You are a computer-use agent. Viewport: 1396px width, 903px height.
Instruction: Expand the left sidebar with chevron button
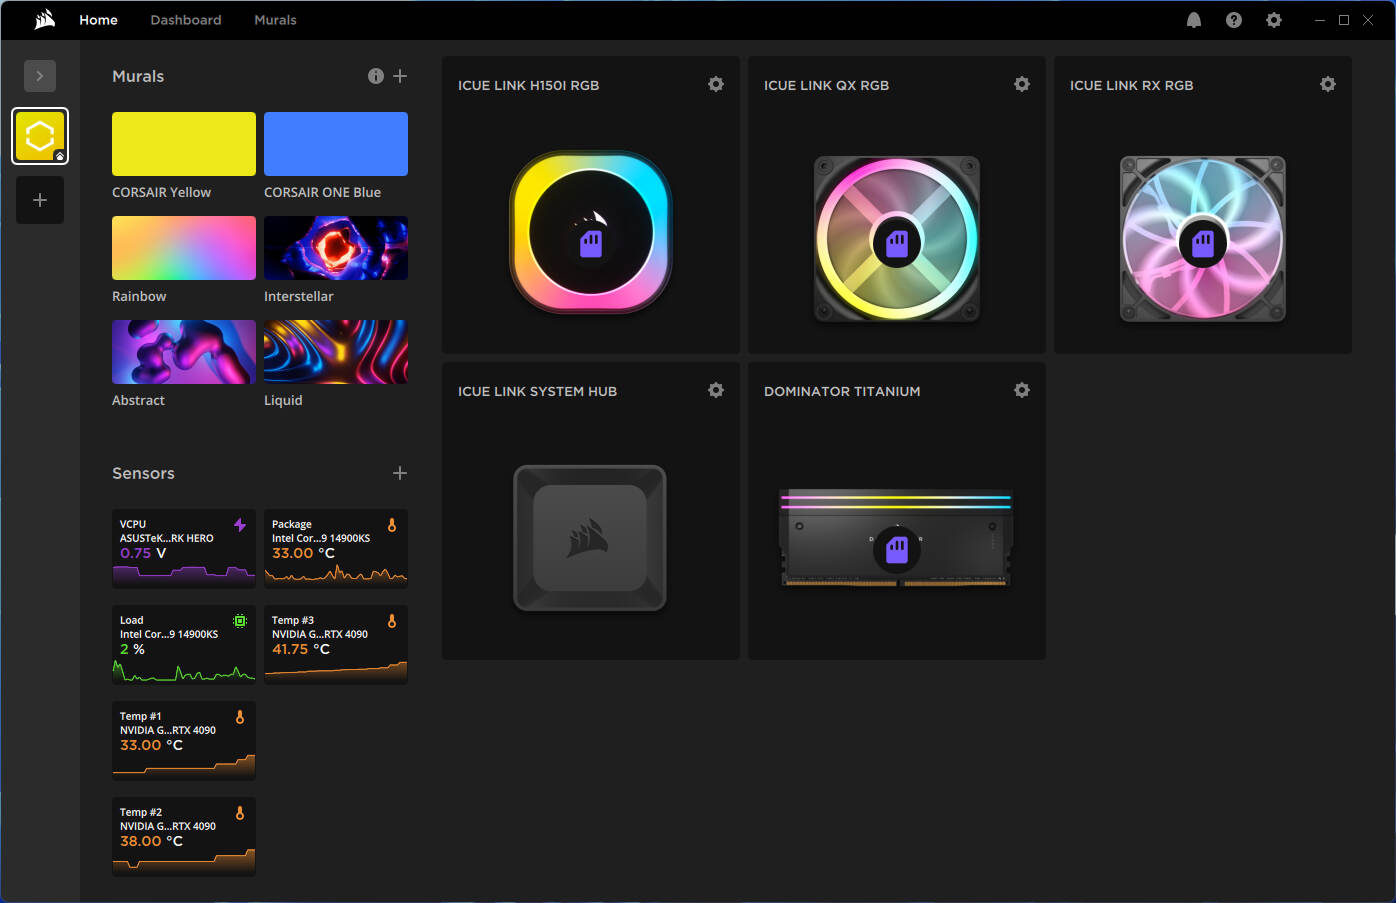coord(40,76)
